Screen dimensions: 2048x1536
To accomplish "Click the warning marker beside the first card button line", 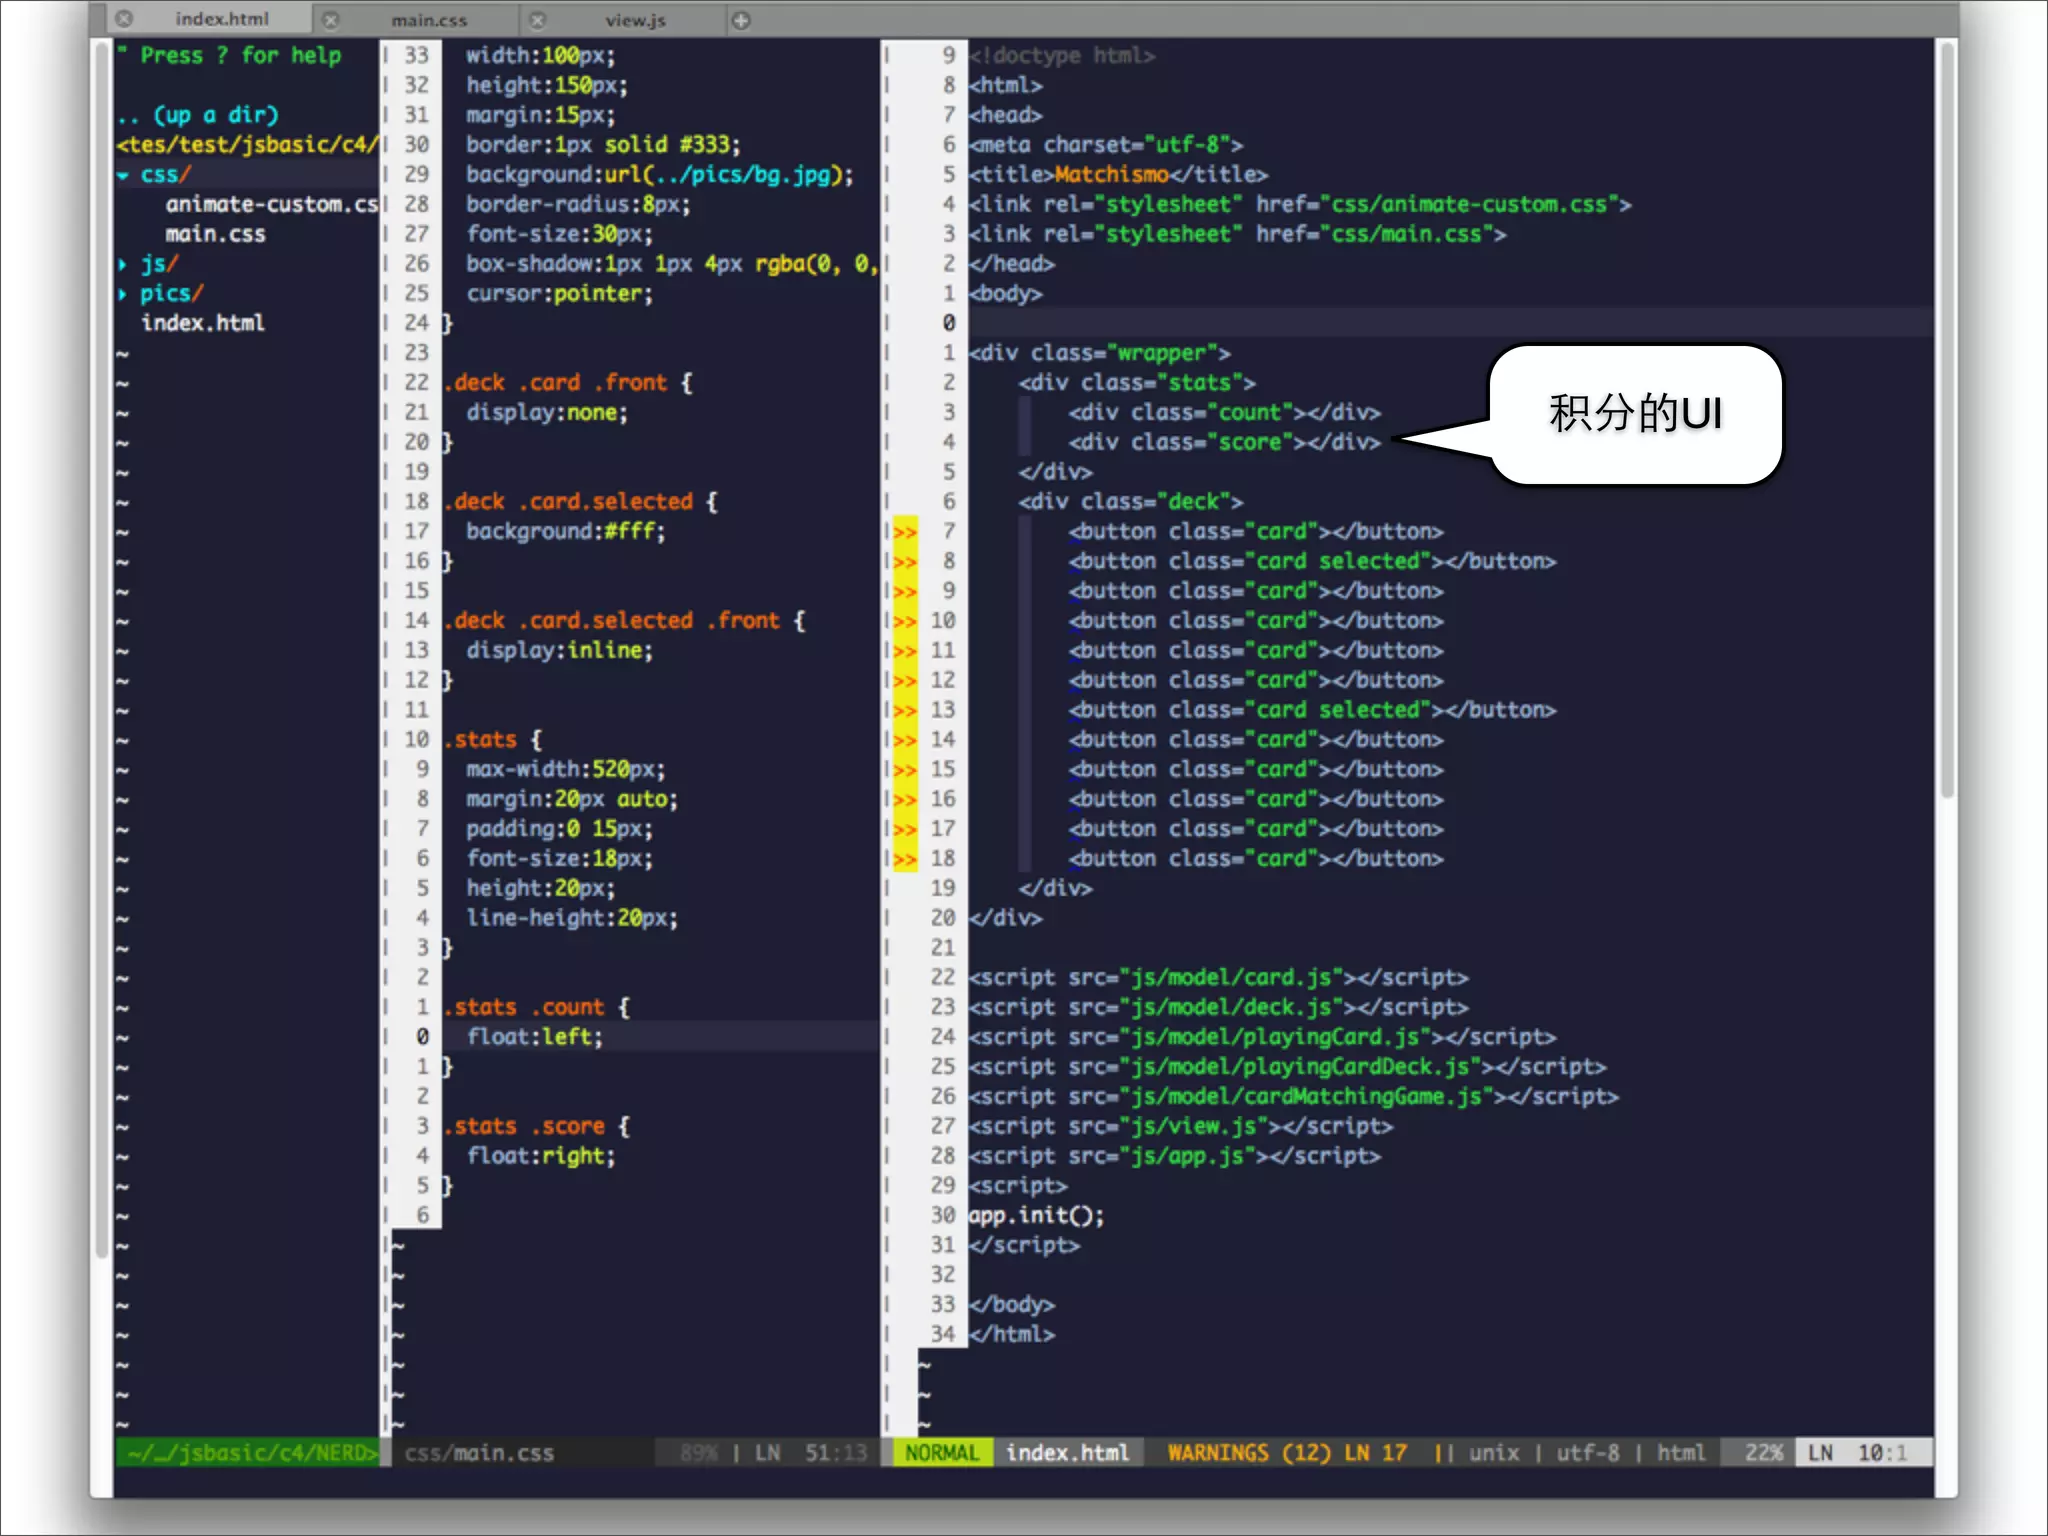I will (905, 532).
